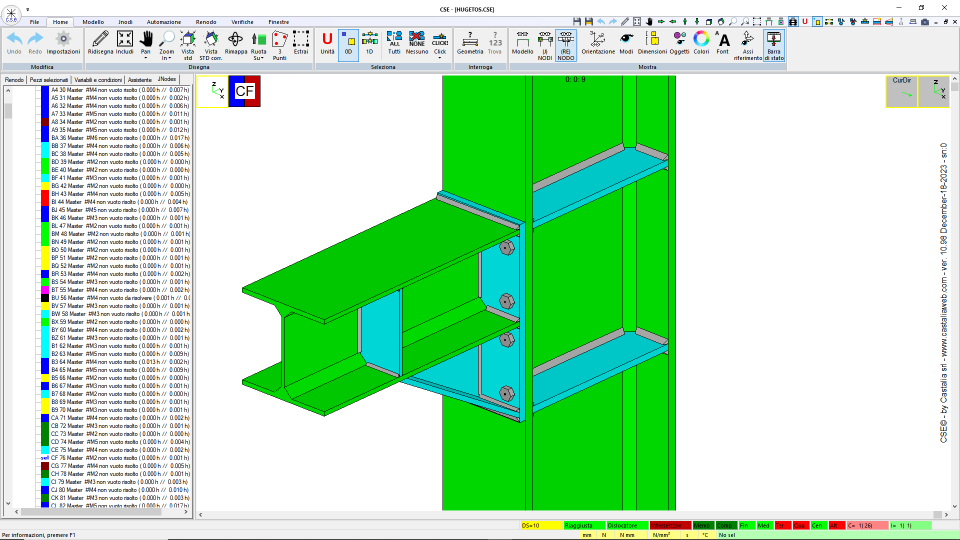Click the Undo arrow
The height and width of the screenshot is (540, 960).
click(x=14, y=43)
